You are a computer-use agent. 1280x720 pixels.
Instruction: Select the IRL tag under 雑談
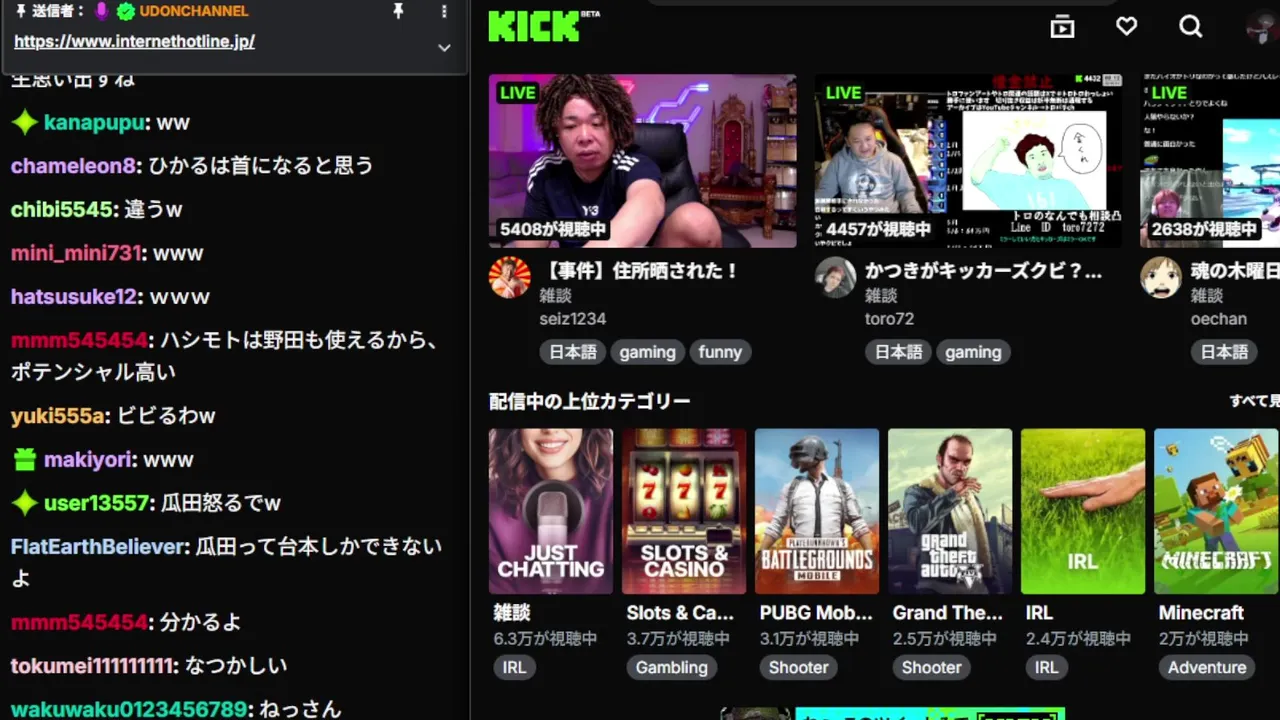tap(514, 667)
